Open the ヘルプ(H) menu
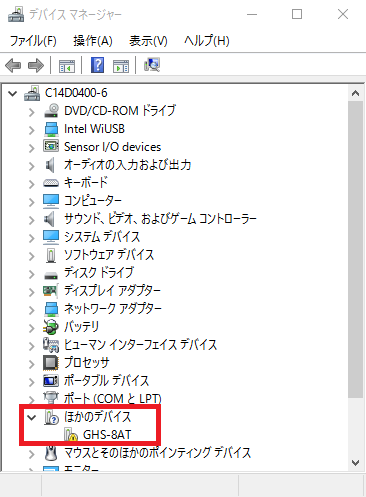This screenshot has height=497, width=366. click(207, 41)
